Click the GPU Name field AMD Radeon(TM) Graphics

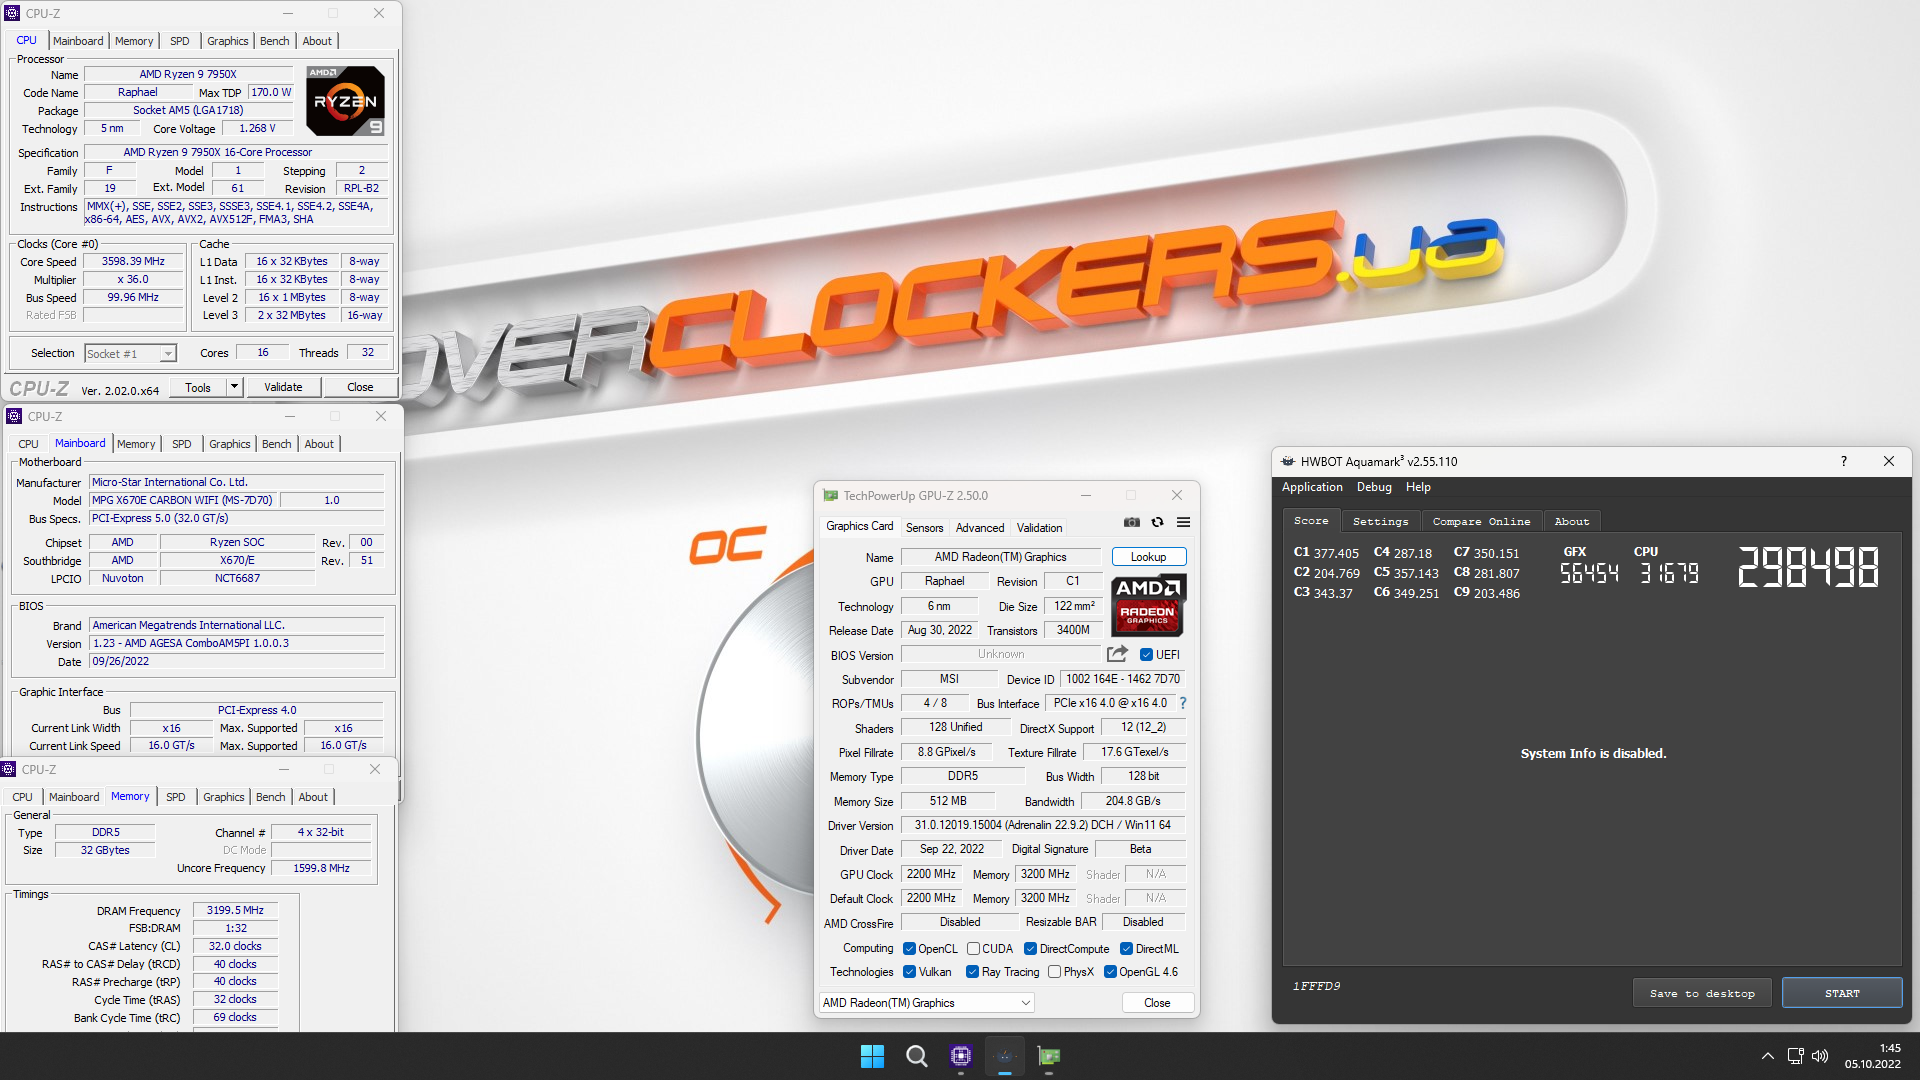pyautogui.click(x=1000, y=557)
